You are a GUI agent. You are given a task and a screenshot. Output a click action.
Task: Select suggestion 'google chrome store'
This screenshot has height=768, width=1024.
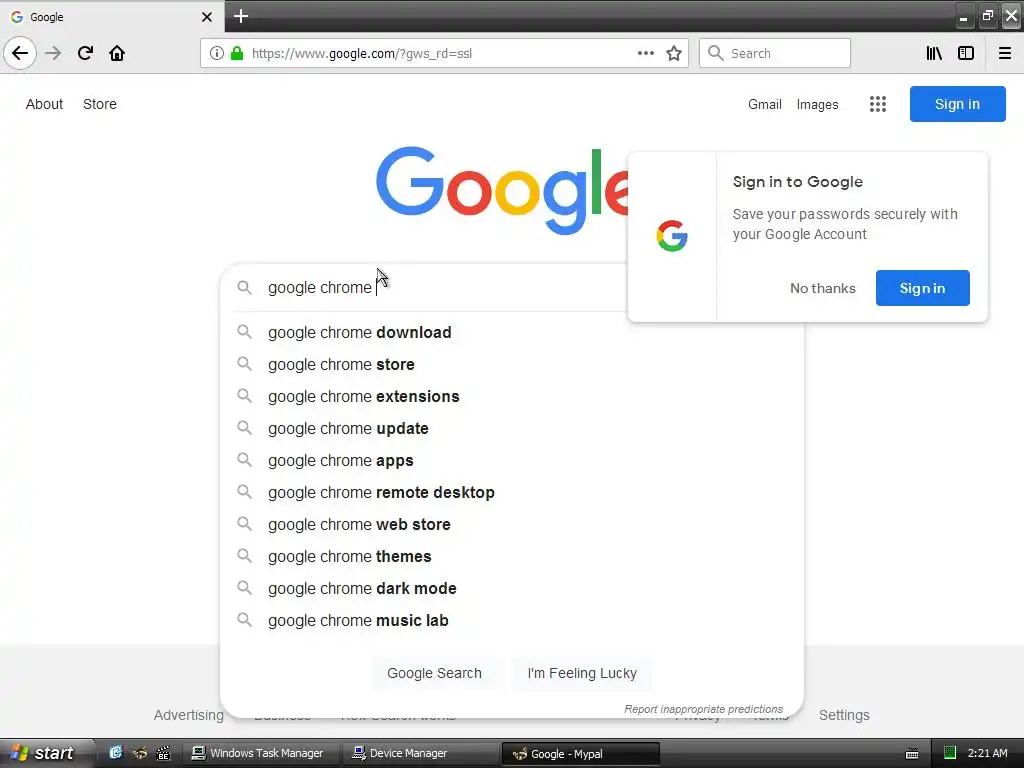pyautogui.click(x=512, y=364)
